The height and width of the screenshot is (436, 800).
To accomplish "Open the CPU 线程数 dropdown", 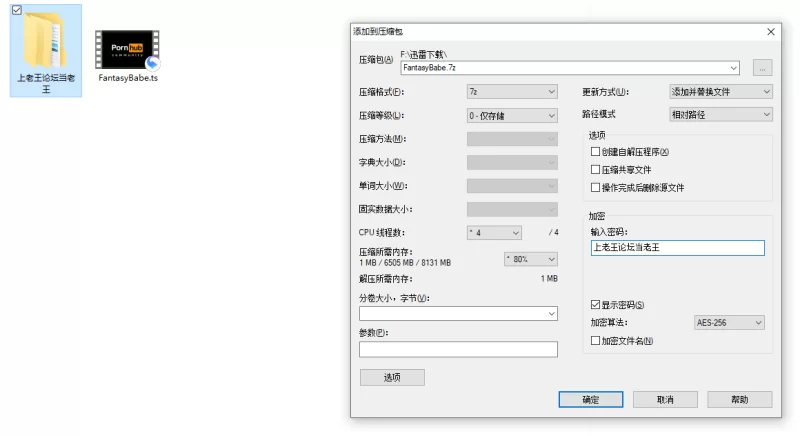I will pos(494,233).
